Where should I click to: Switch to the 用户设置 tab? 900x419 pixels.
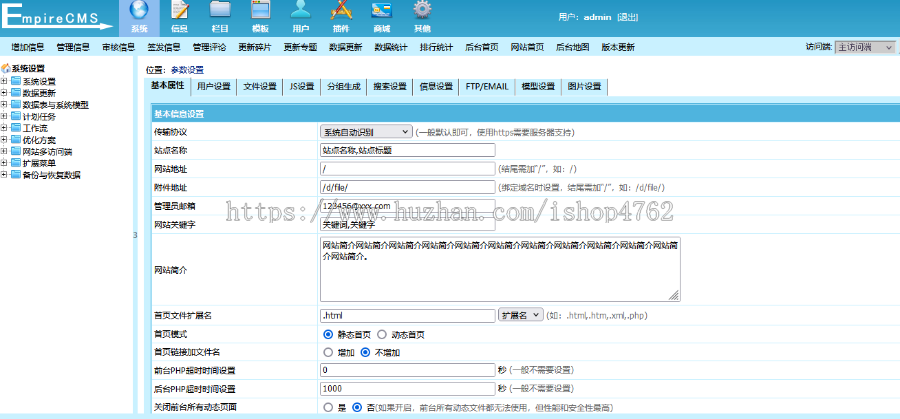[x=214, y=87]
